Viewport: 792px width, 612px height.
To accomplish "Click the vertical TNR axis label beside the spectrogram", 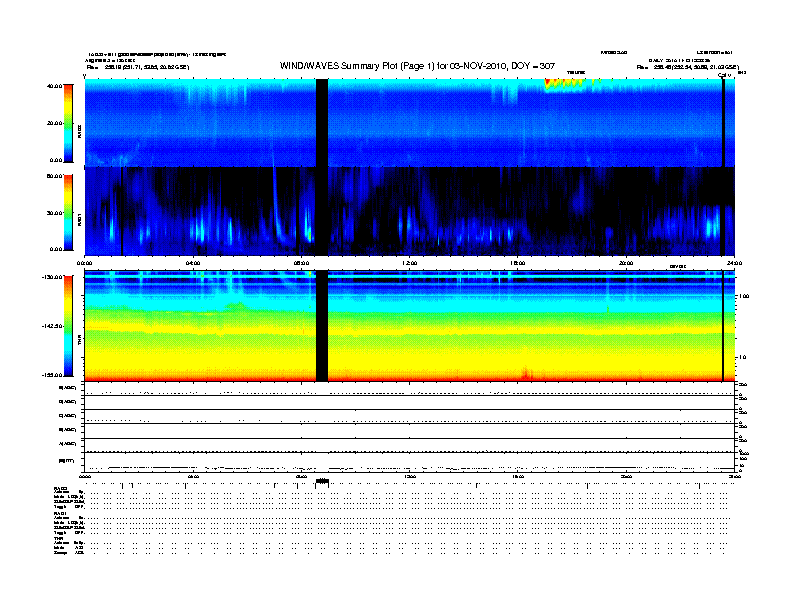I will tap(80, 341).
